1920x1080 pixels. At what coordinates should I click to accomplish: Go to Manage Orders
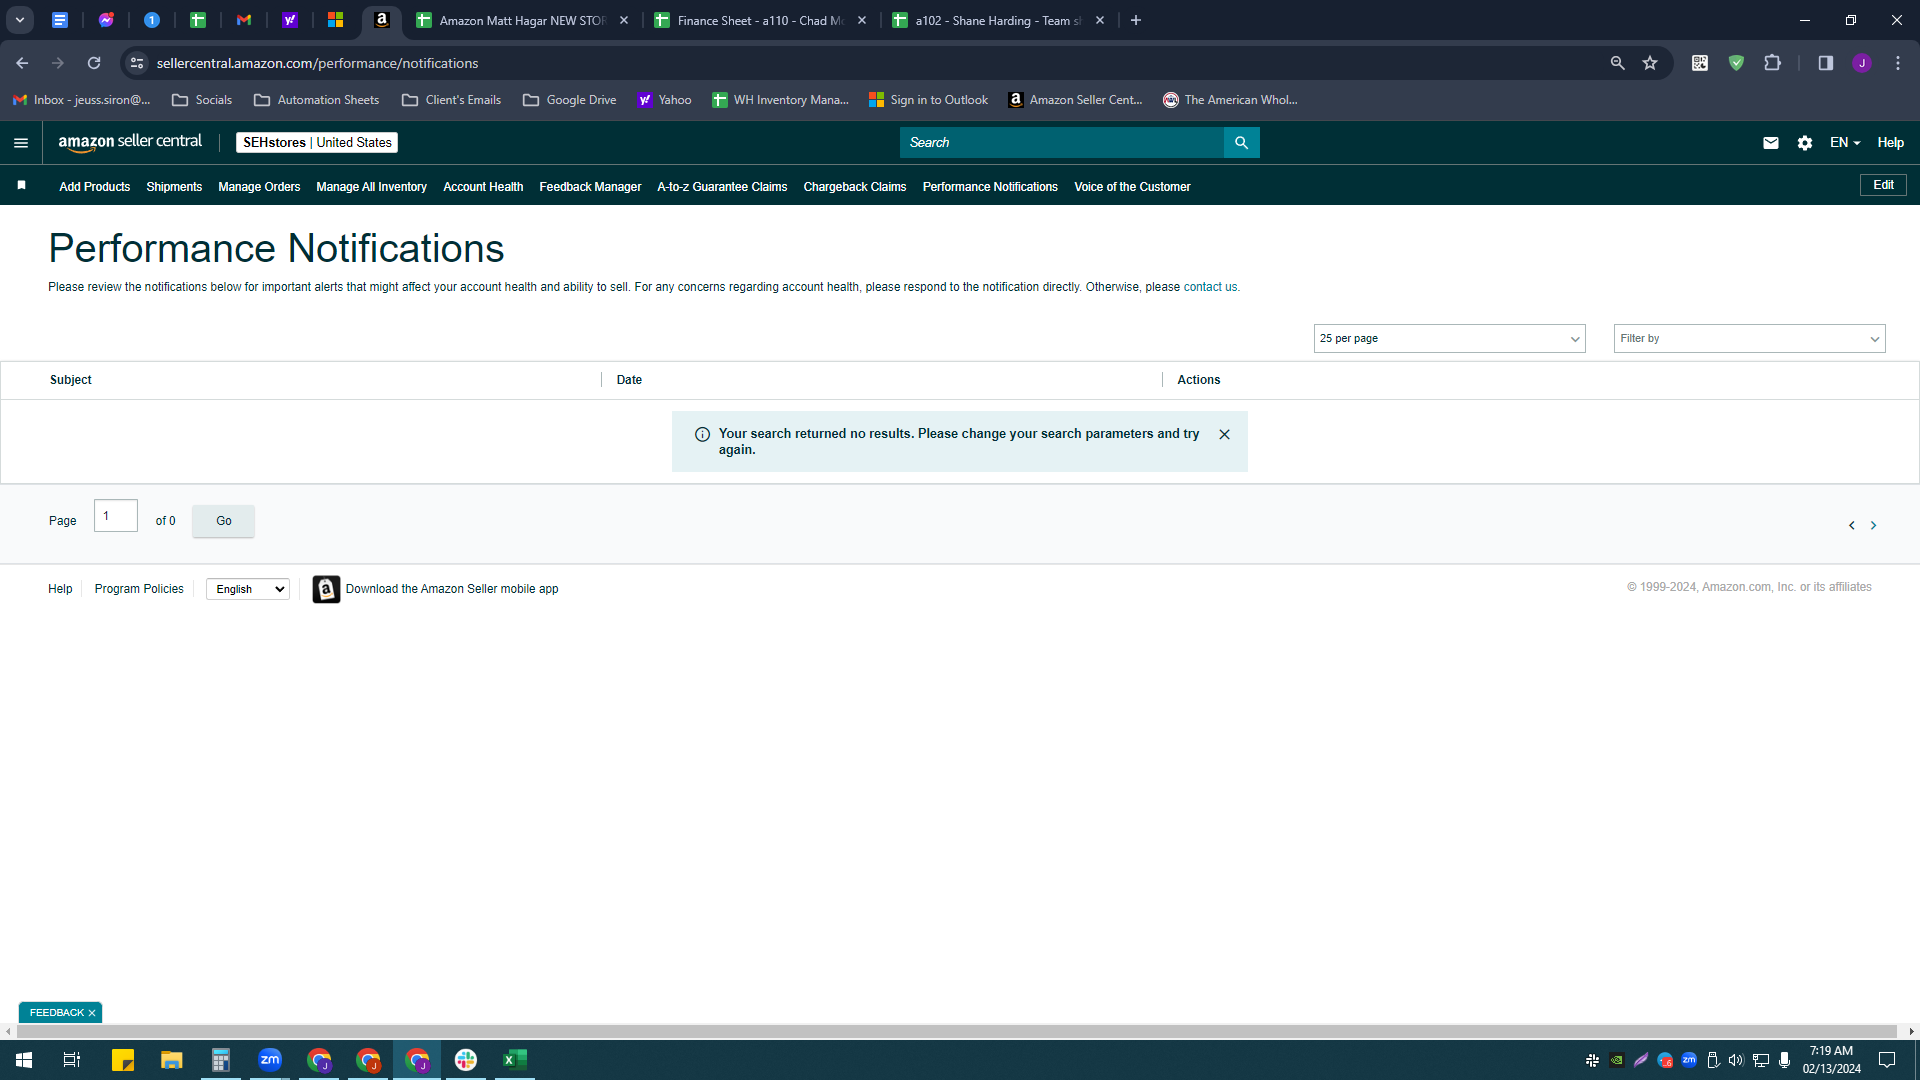click(259, 187)
